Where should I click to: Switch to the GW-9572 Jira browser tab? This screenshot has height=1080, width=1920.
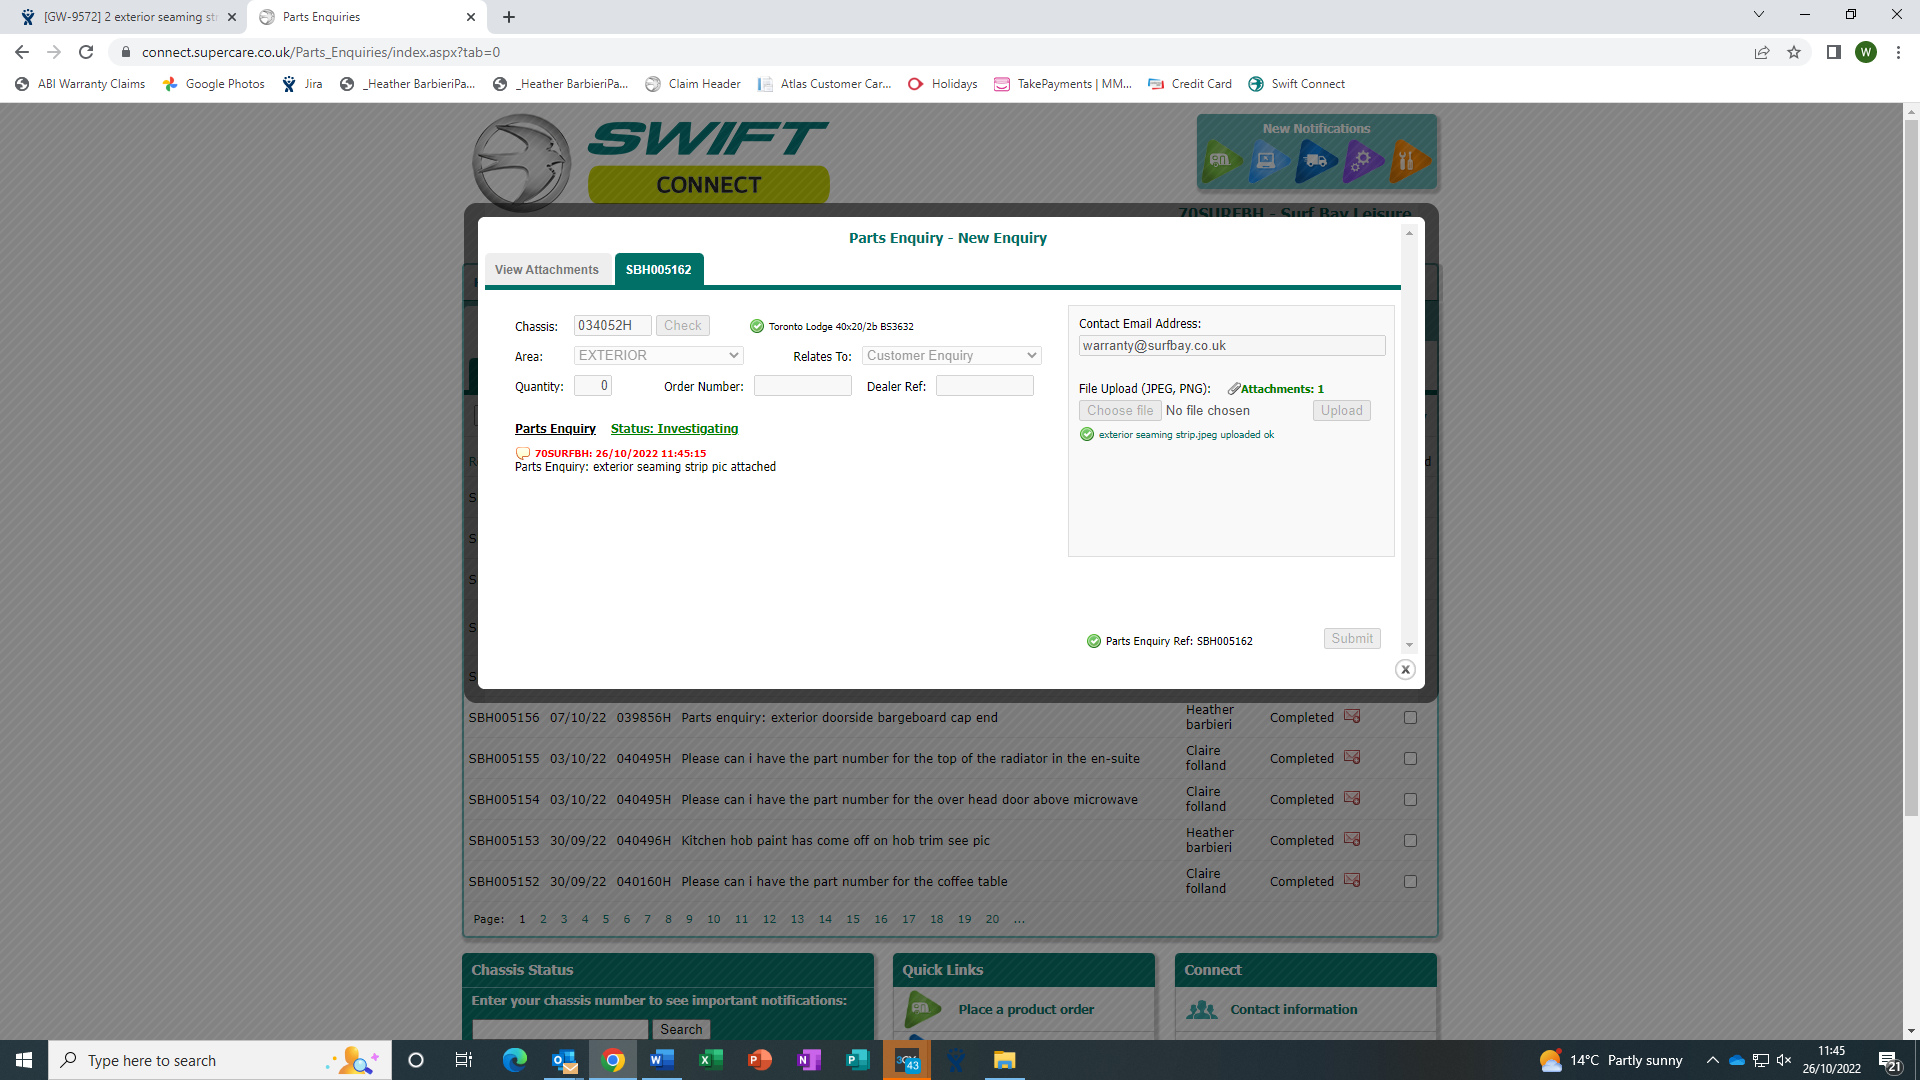coord(130,17)
